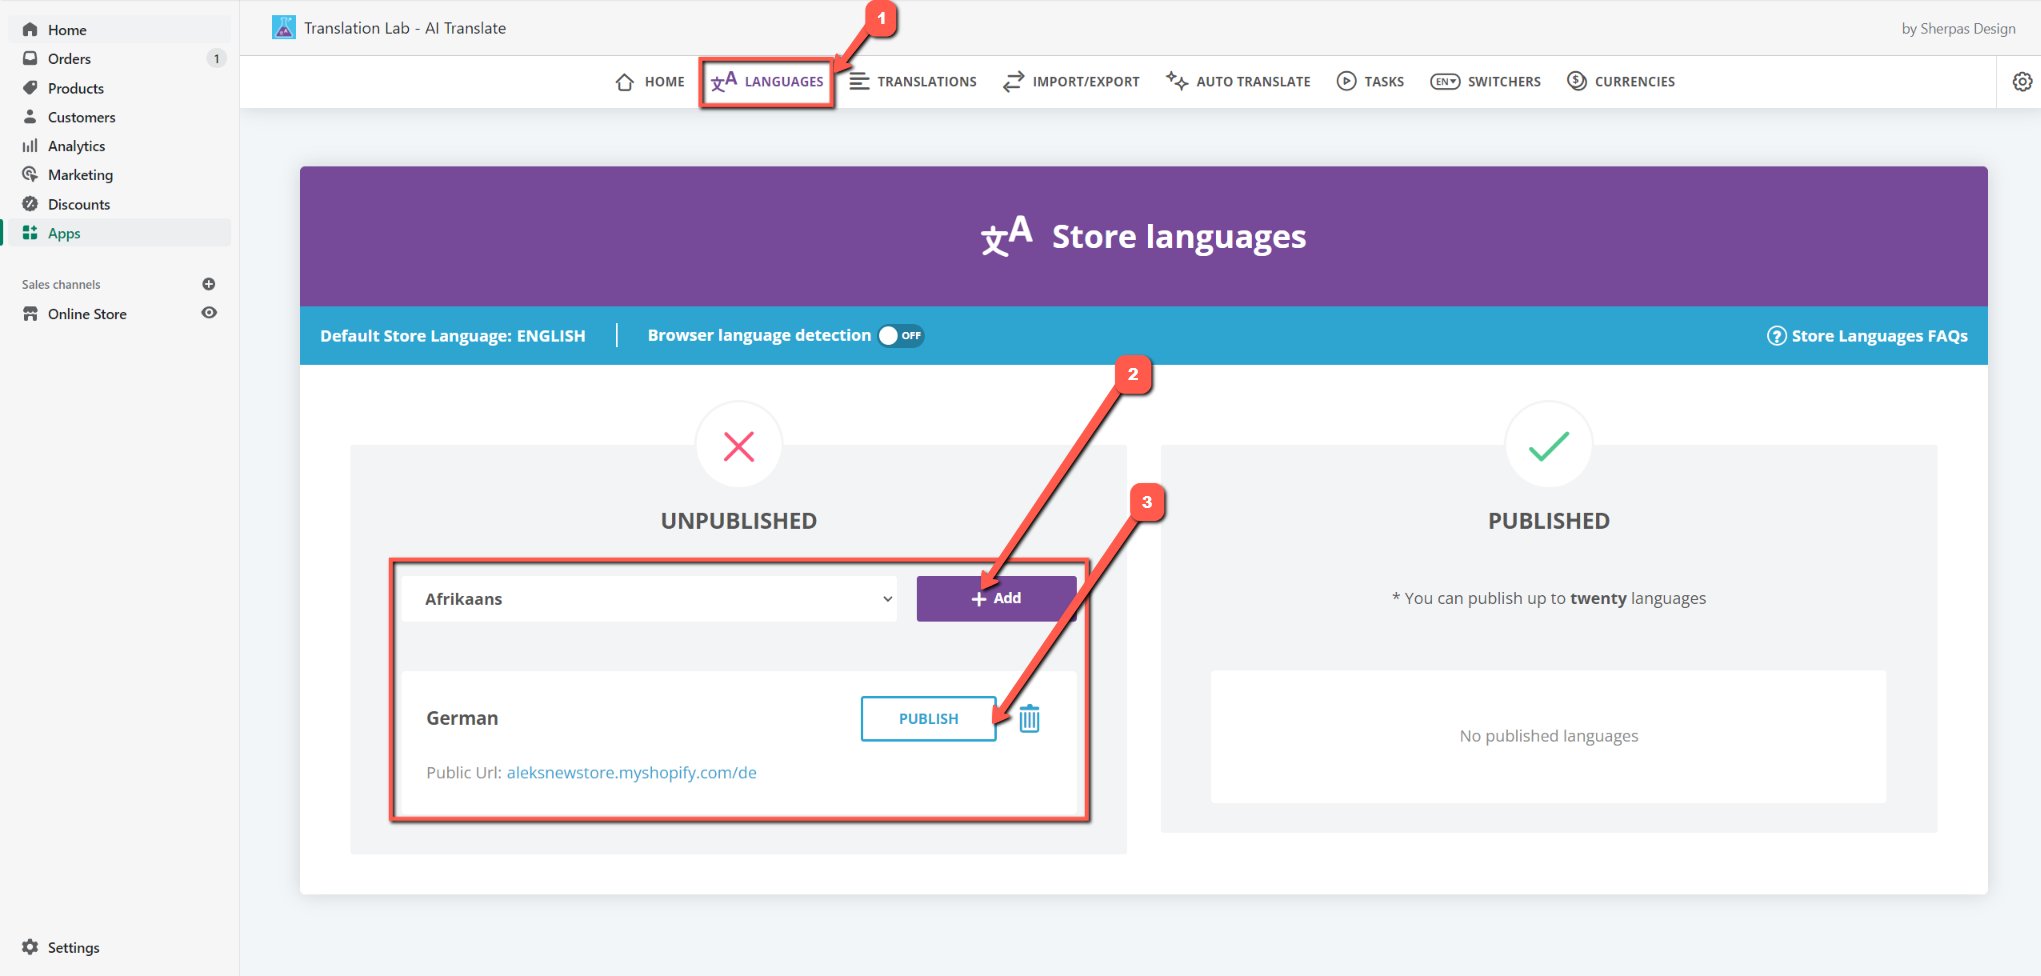This screenshot has height=976, width=2041.
Task: Click the Auto Translate sparkle icon
Action: point(1177,81)
